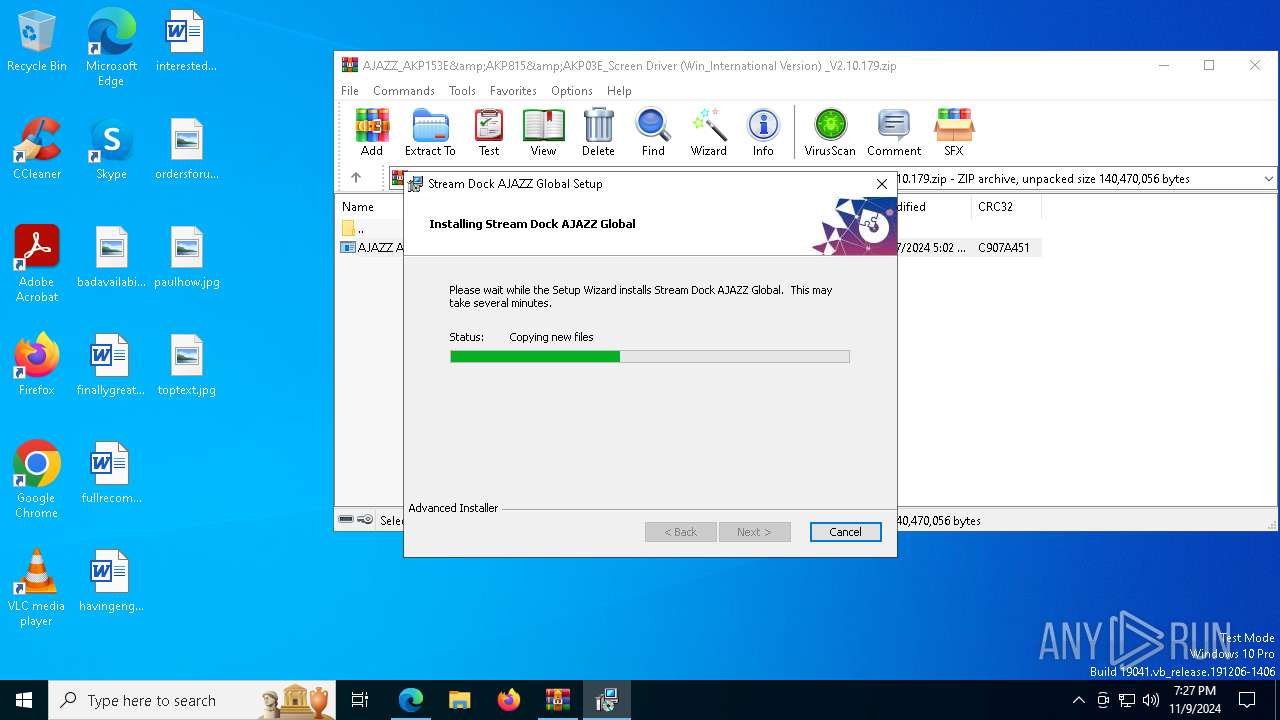
Task: Click the SFX toolbar icon
Action: tap(954, 133)
